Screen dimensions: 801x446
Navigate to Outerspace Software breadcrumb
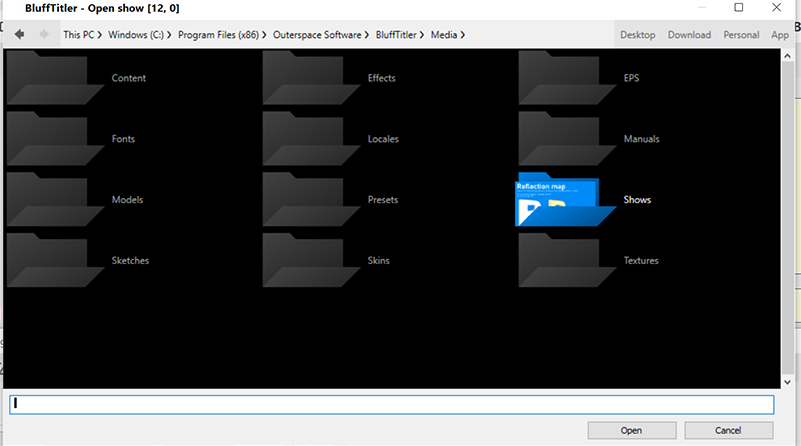(317, 35)
